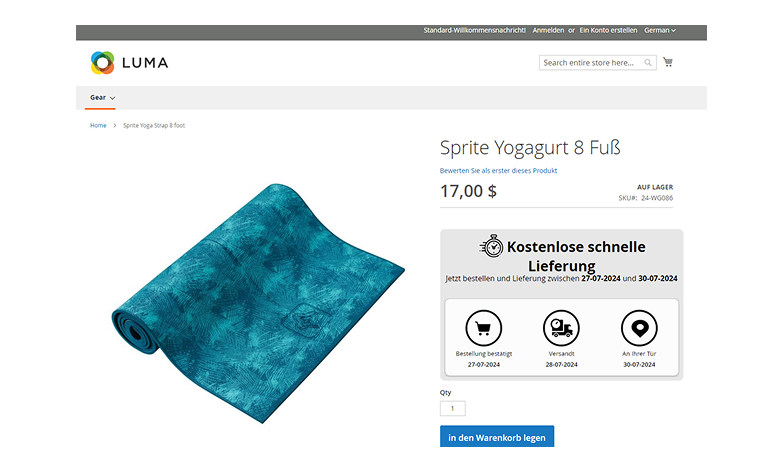Click the Search entire store field

[591, 63]
